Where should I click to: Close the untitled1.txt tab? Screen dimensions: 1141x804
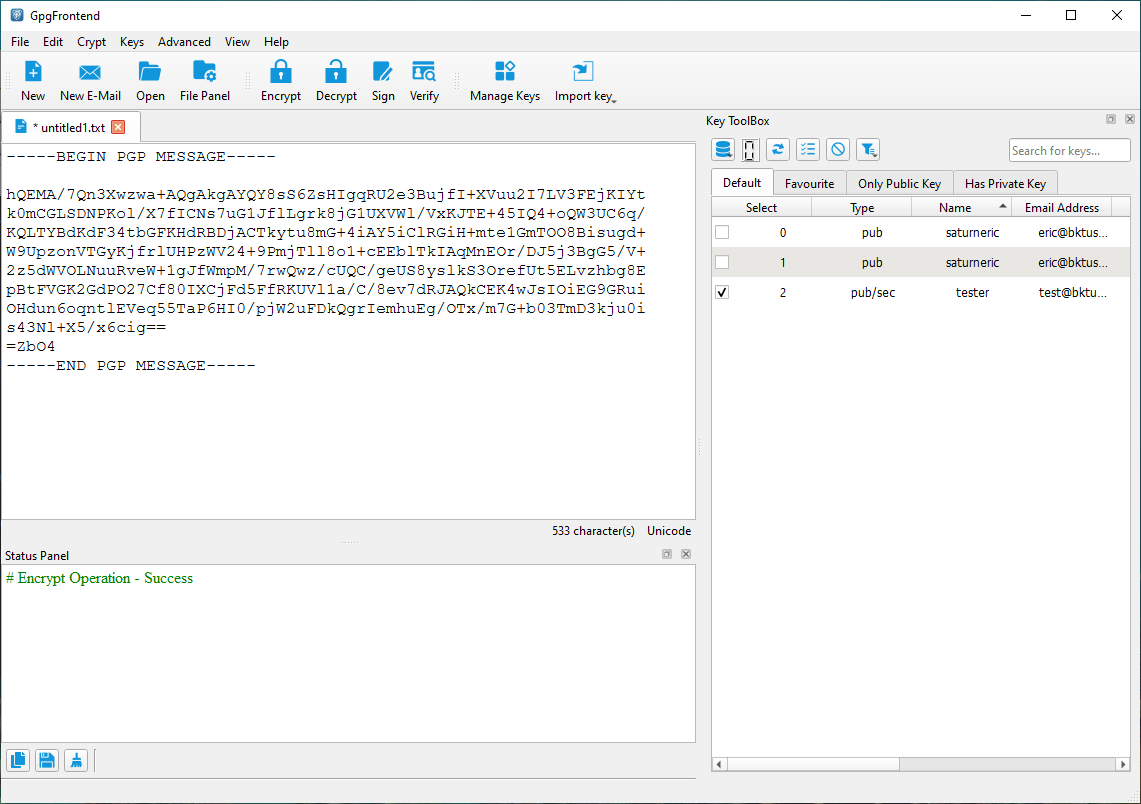pos(118,127)
